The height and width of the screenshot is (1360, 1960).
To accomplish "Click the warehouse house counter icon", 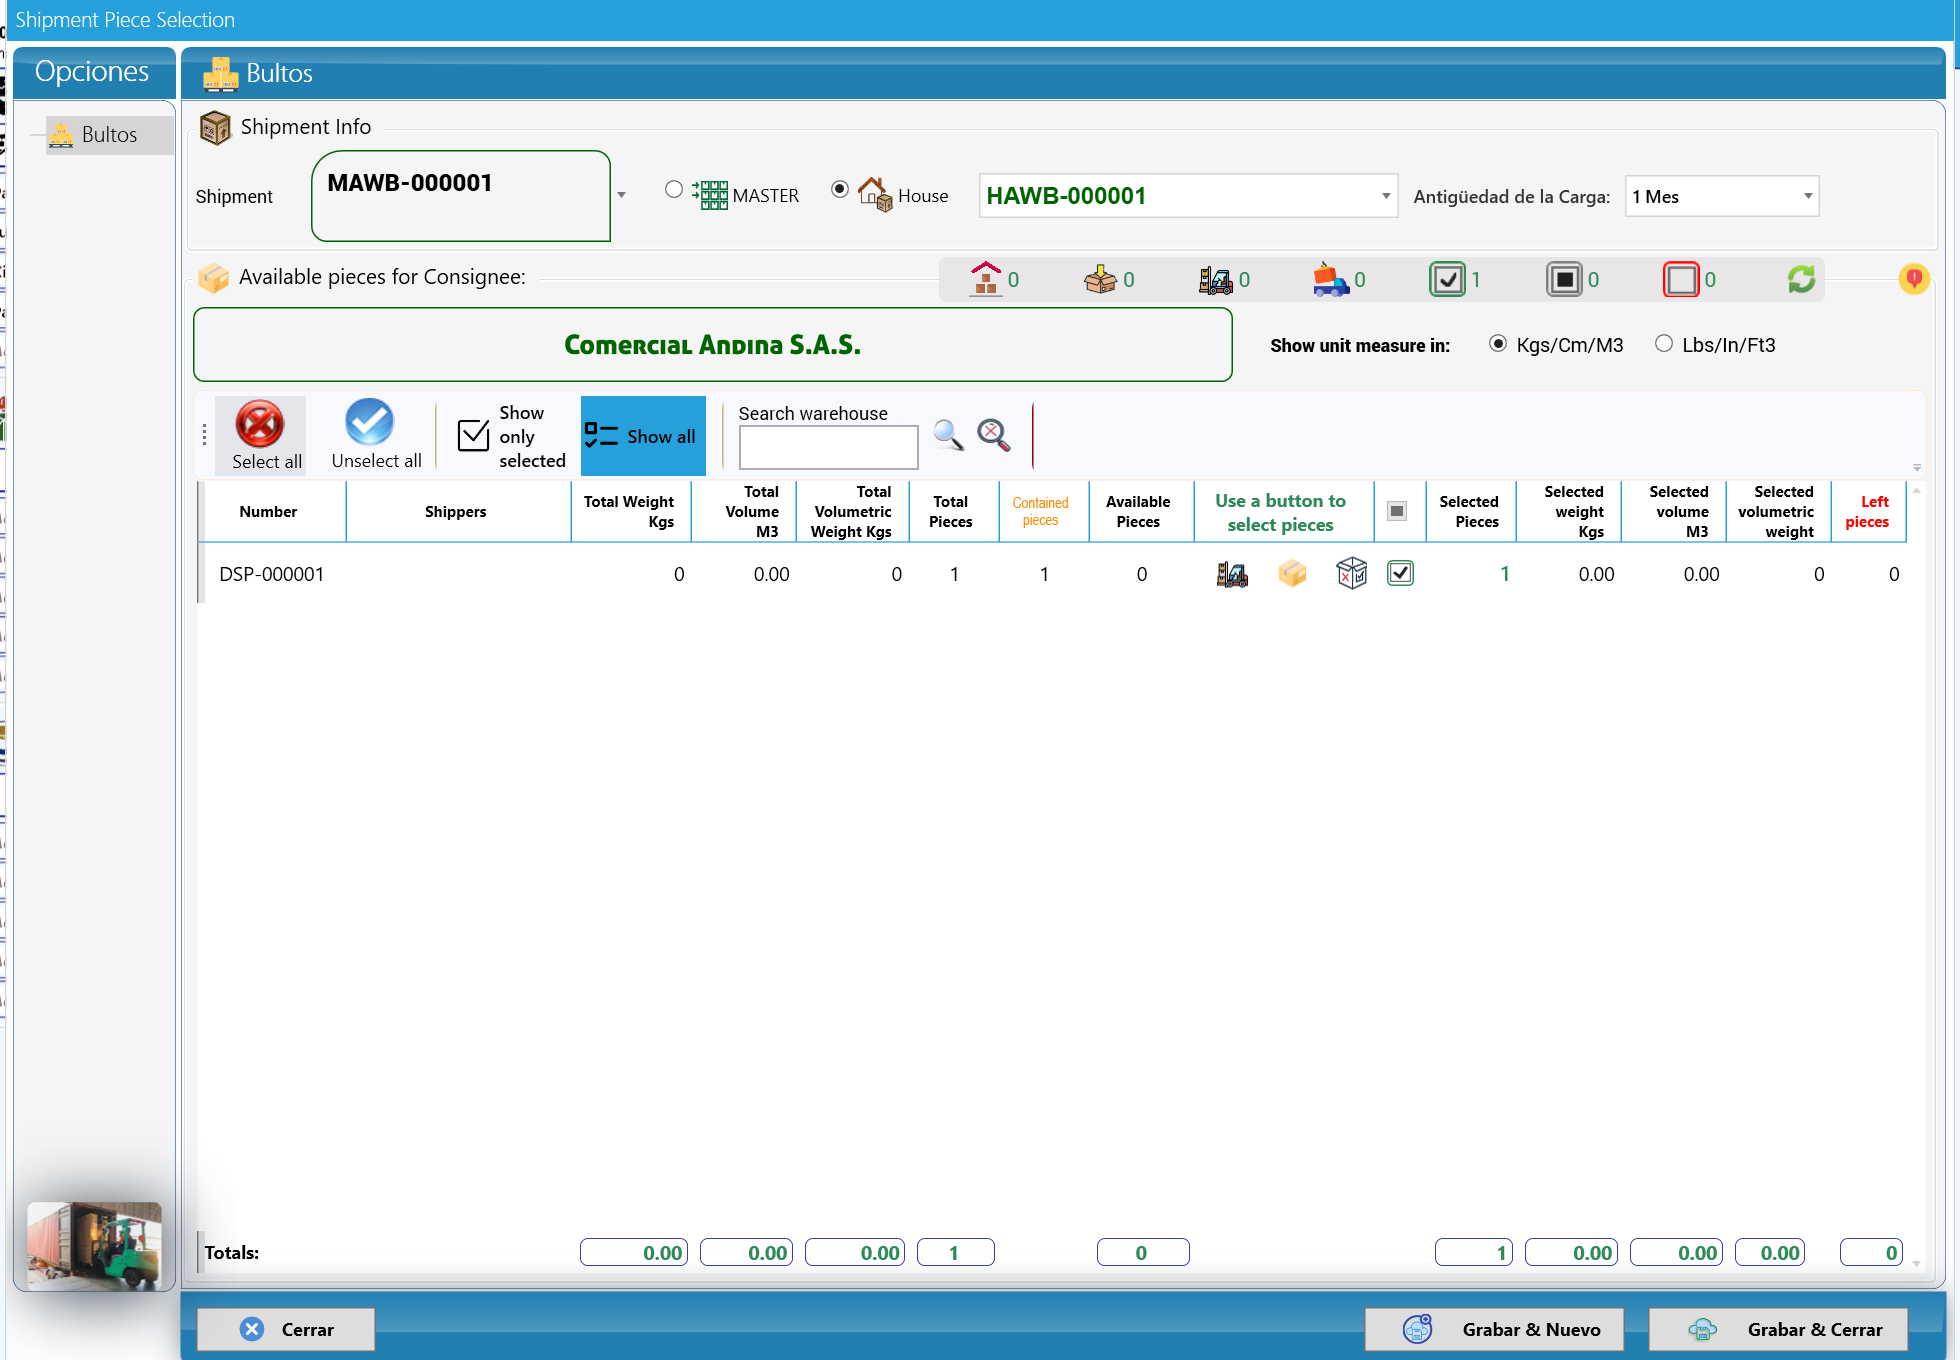I will point(986,279).
